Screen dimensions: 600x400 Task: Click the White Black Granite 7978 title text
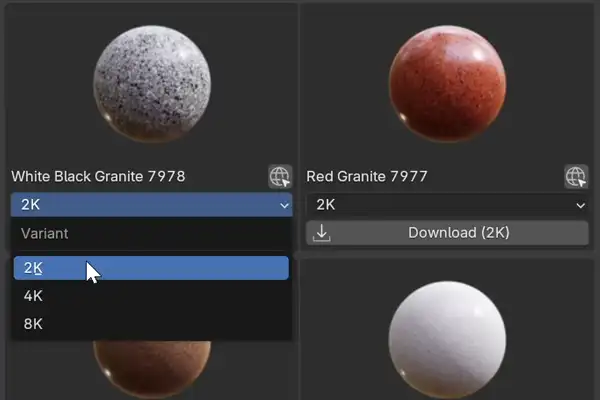(x=98, y=176)
